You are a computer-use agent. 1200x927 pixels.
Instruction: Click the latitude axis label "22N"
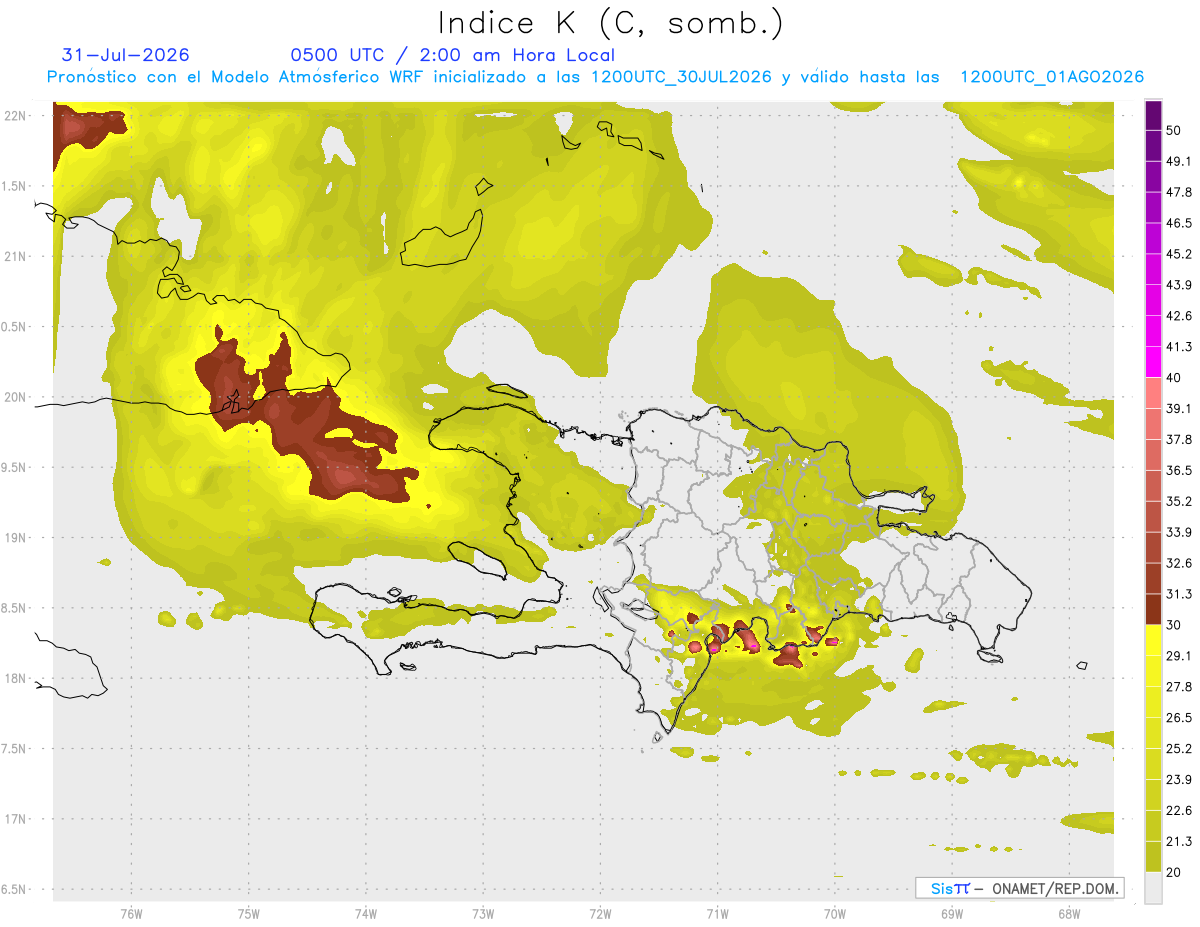[16, 116]
